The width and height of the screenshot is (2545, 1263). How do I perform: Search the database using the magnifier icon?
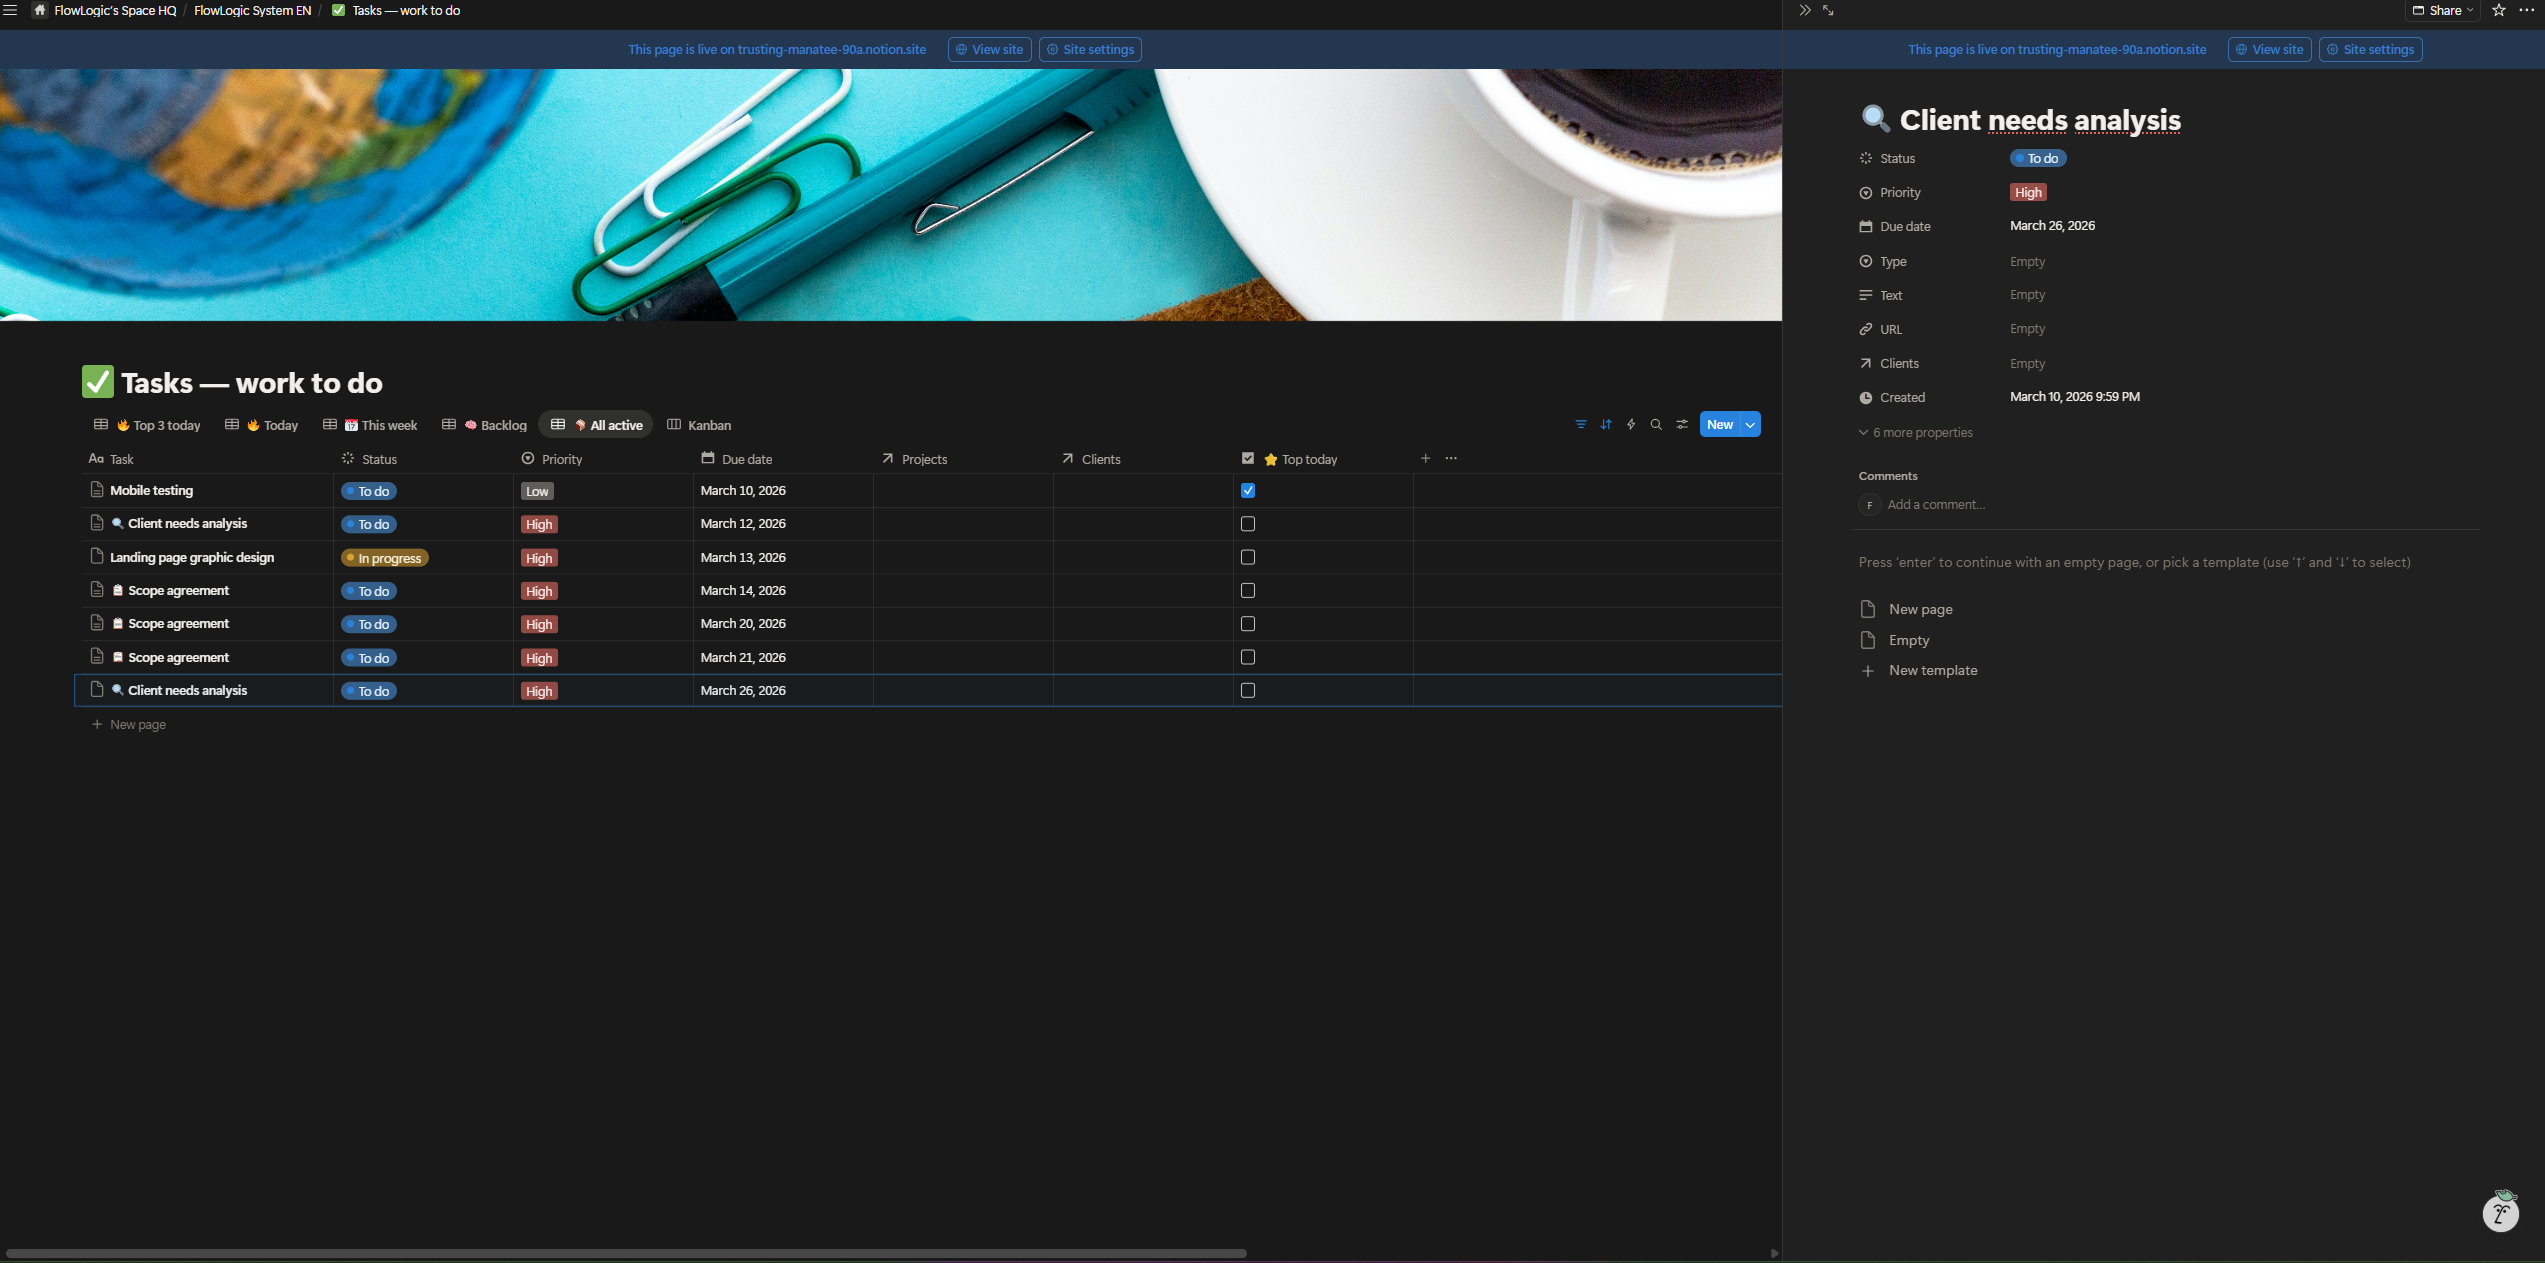[1656, 424]
